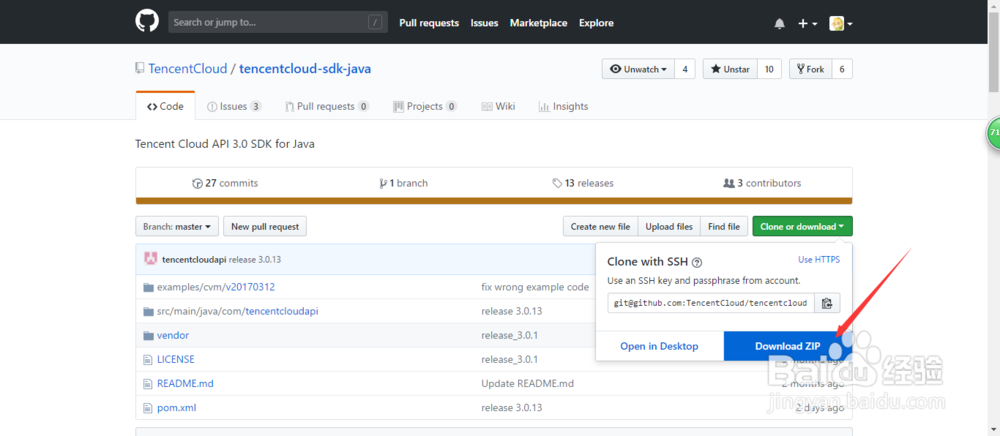Open the notifications bell
Viewport: 1000px width, 436px height.
tap(780, 23)
